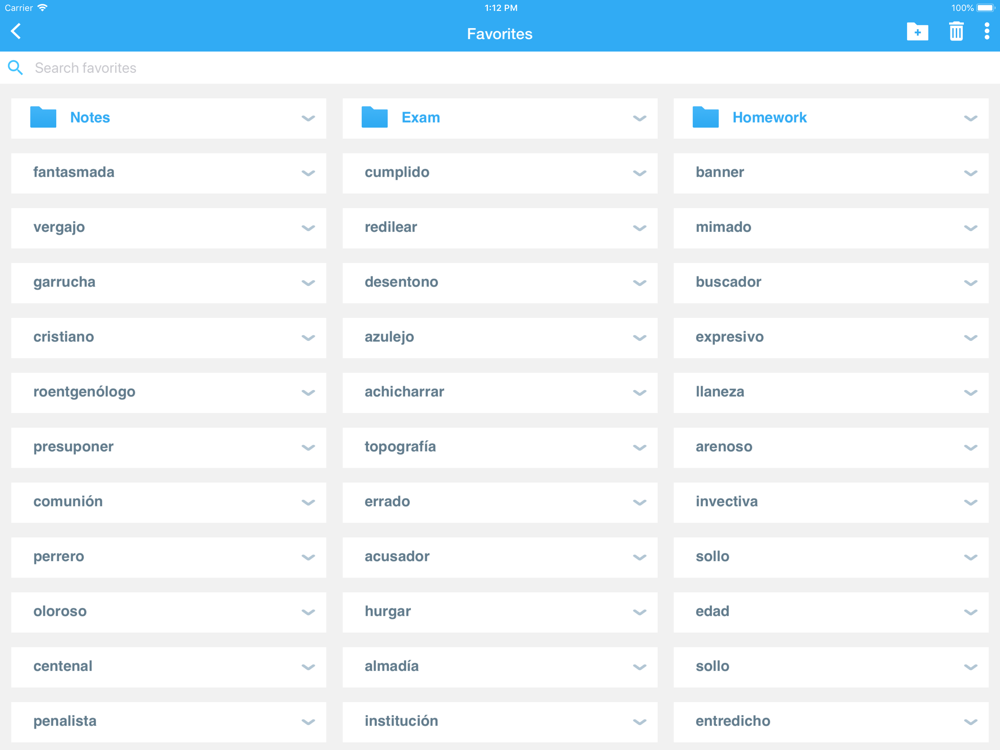Expand the topografía entry chevron

(639, 447)
